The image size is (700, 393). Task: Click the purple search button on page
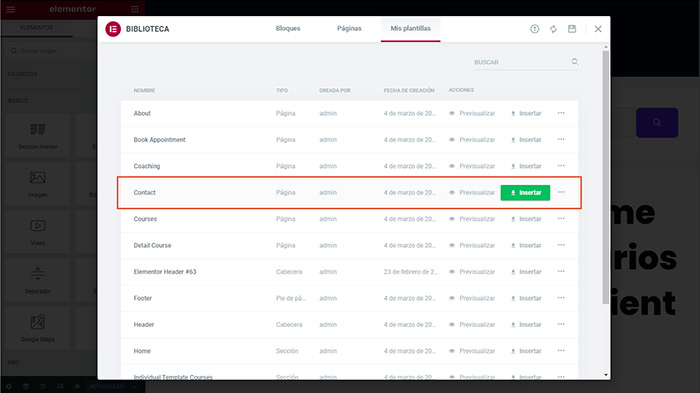point(657,122)
